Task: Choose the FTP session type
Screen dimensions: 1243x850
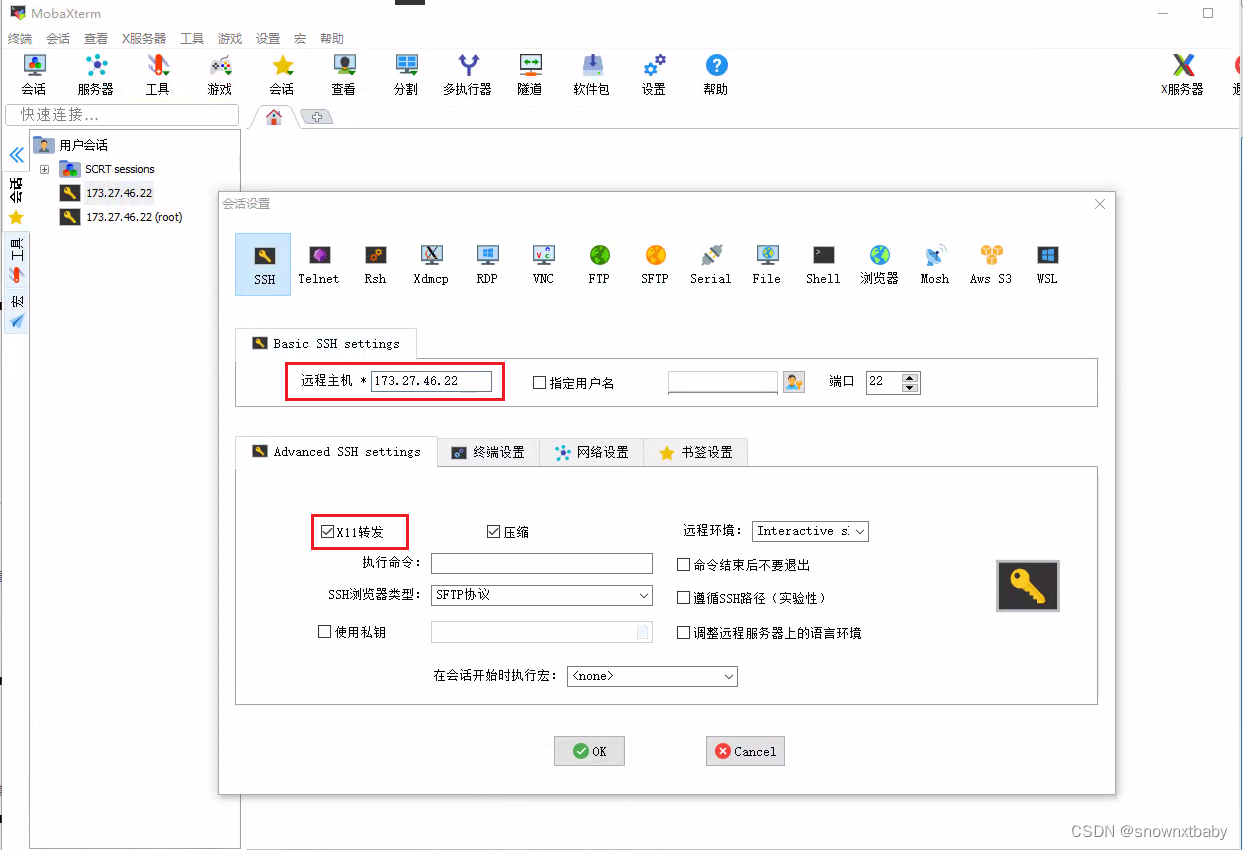Action: [599, 264]
